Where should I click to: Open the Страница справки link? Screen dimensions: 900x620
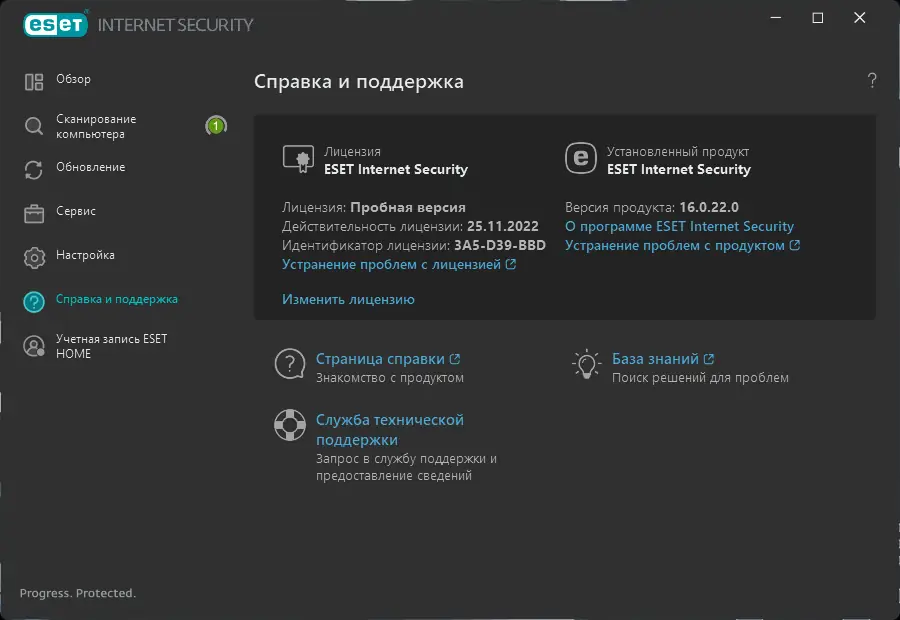(381, 359)
